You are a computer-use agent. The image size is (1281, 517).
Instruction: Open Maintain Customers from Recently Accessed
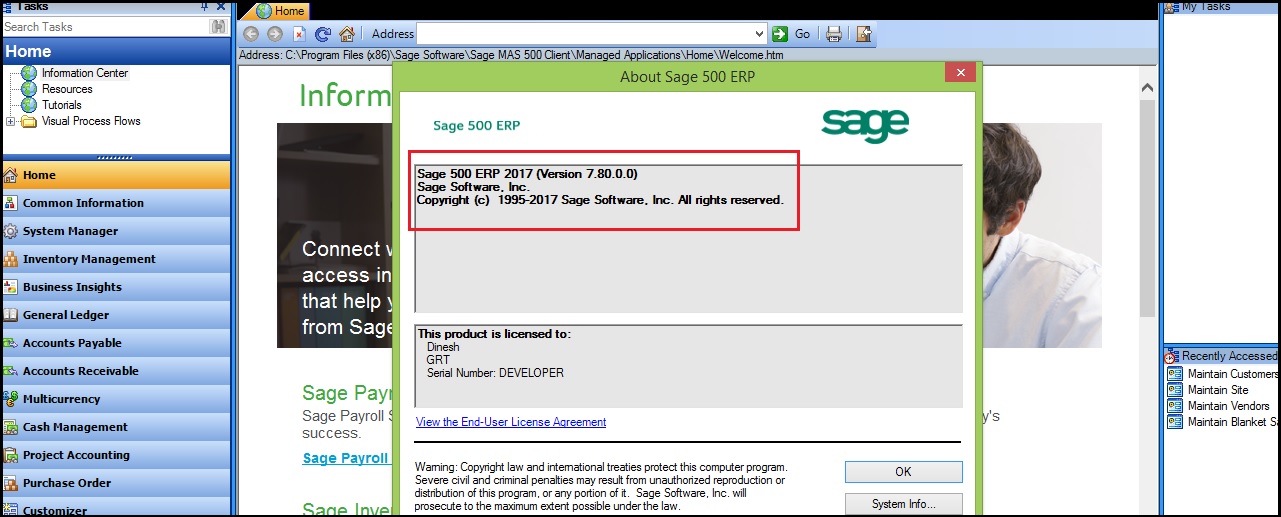click(x=1231, y=374)
